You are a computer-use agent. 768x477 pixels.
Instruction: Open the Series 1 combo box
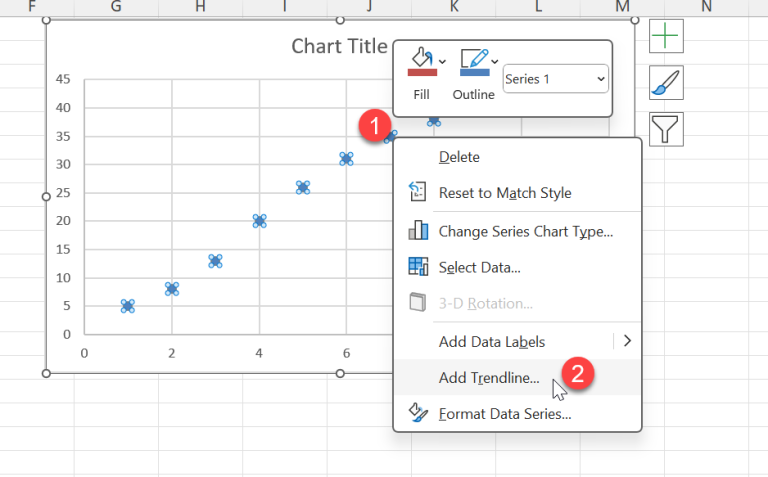555,79
